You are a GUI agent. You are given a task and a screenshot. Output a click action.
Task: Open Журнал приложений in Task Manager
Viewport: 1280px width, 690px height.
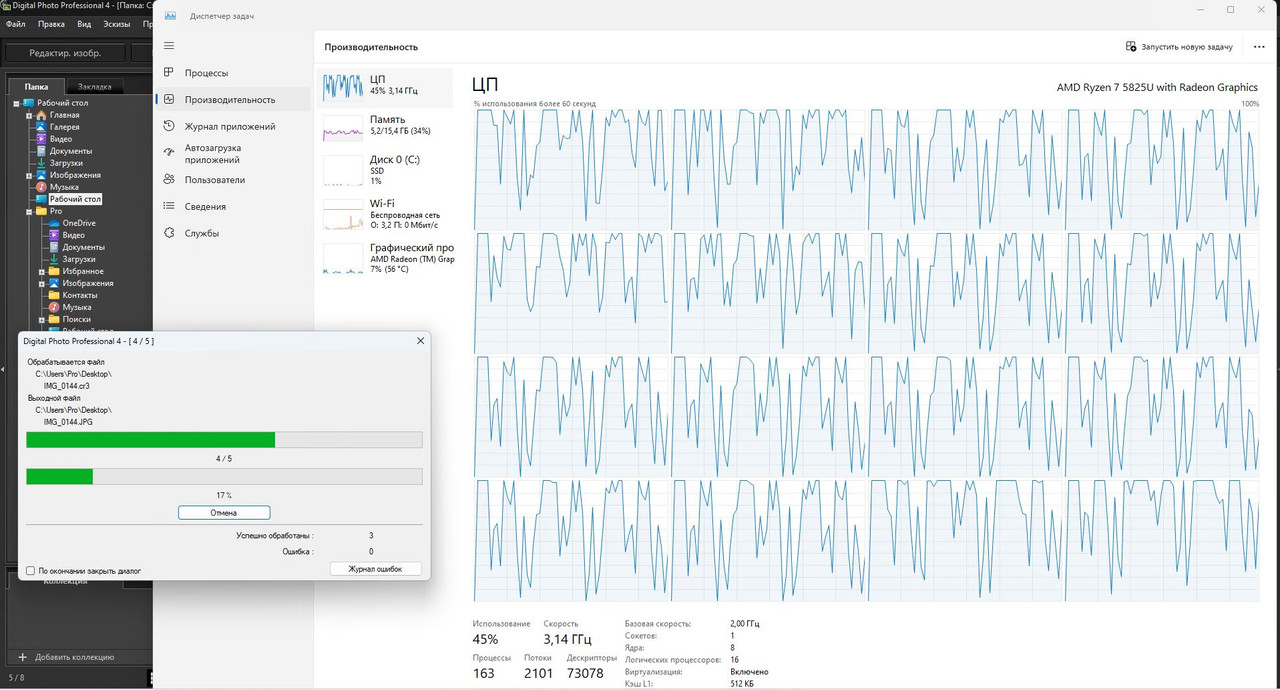234,126
